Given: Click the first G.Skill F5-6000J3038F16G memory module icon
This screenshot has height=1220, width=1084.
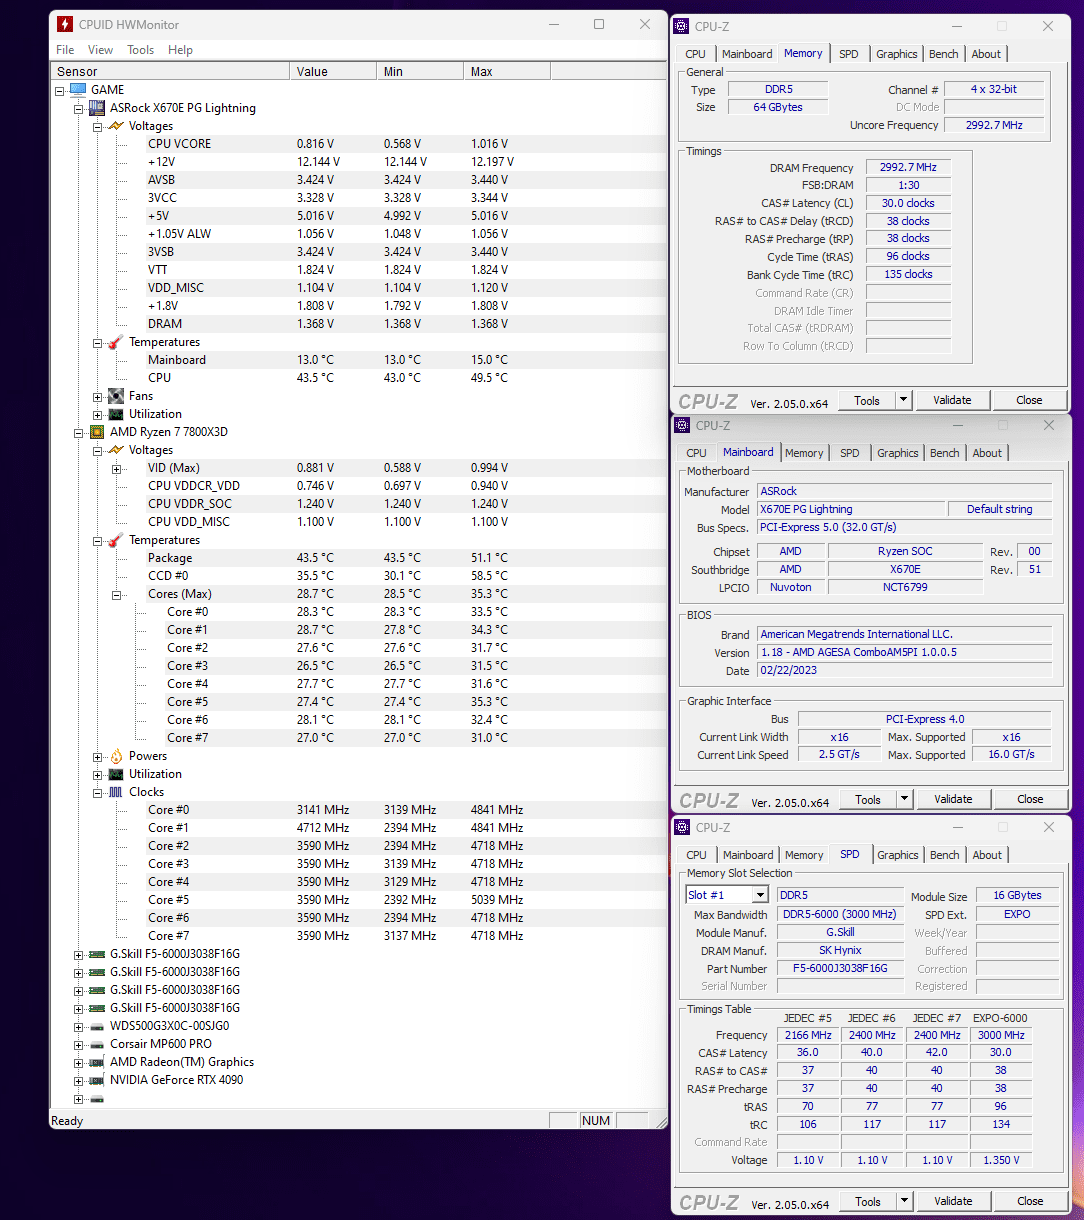Looking at the screenshot, I should coord(97,954).
